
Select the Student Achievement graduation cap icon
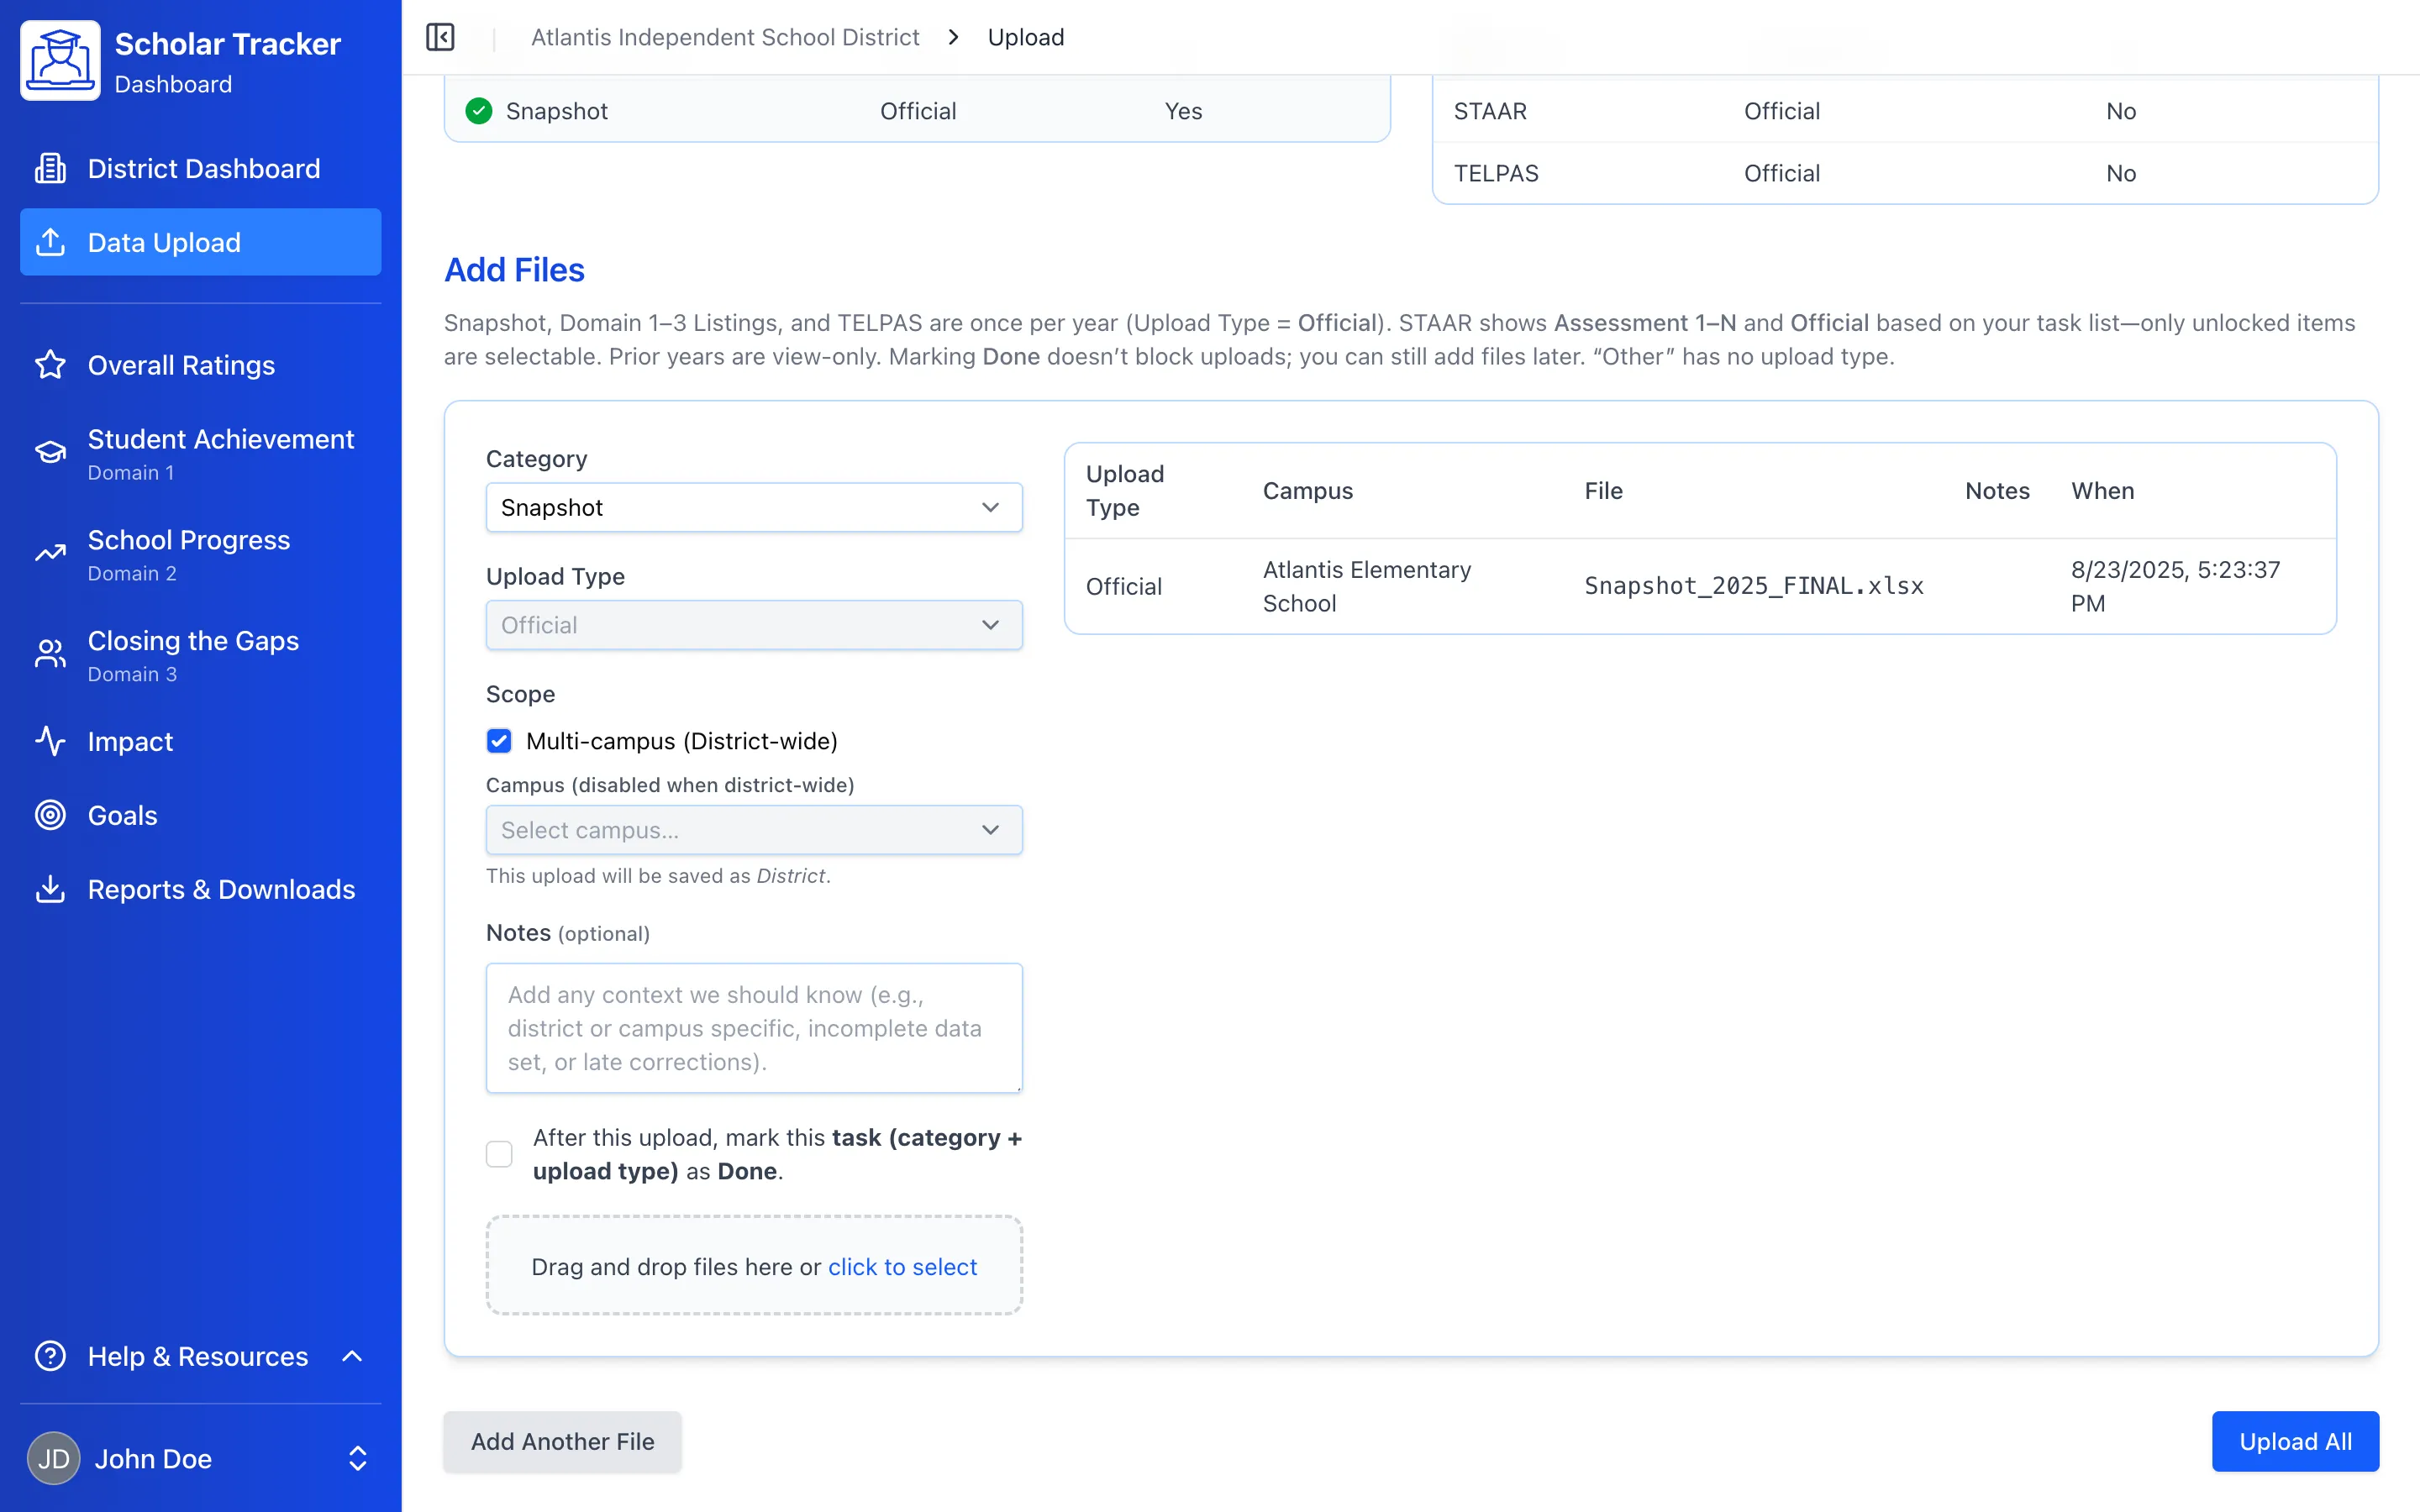(x=50, y=451)
